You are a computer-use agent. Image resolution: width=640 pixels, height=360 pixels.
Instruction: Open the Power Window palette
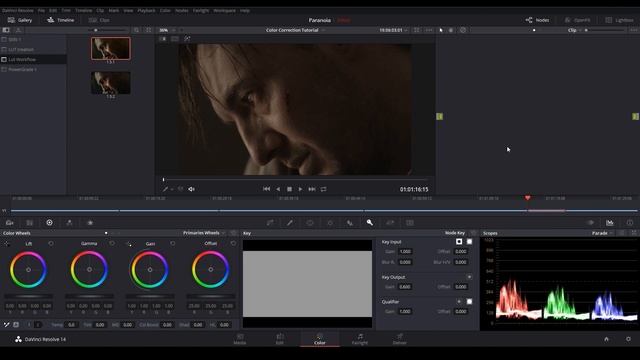point(310,222)
